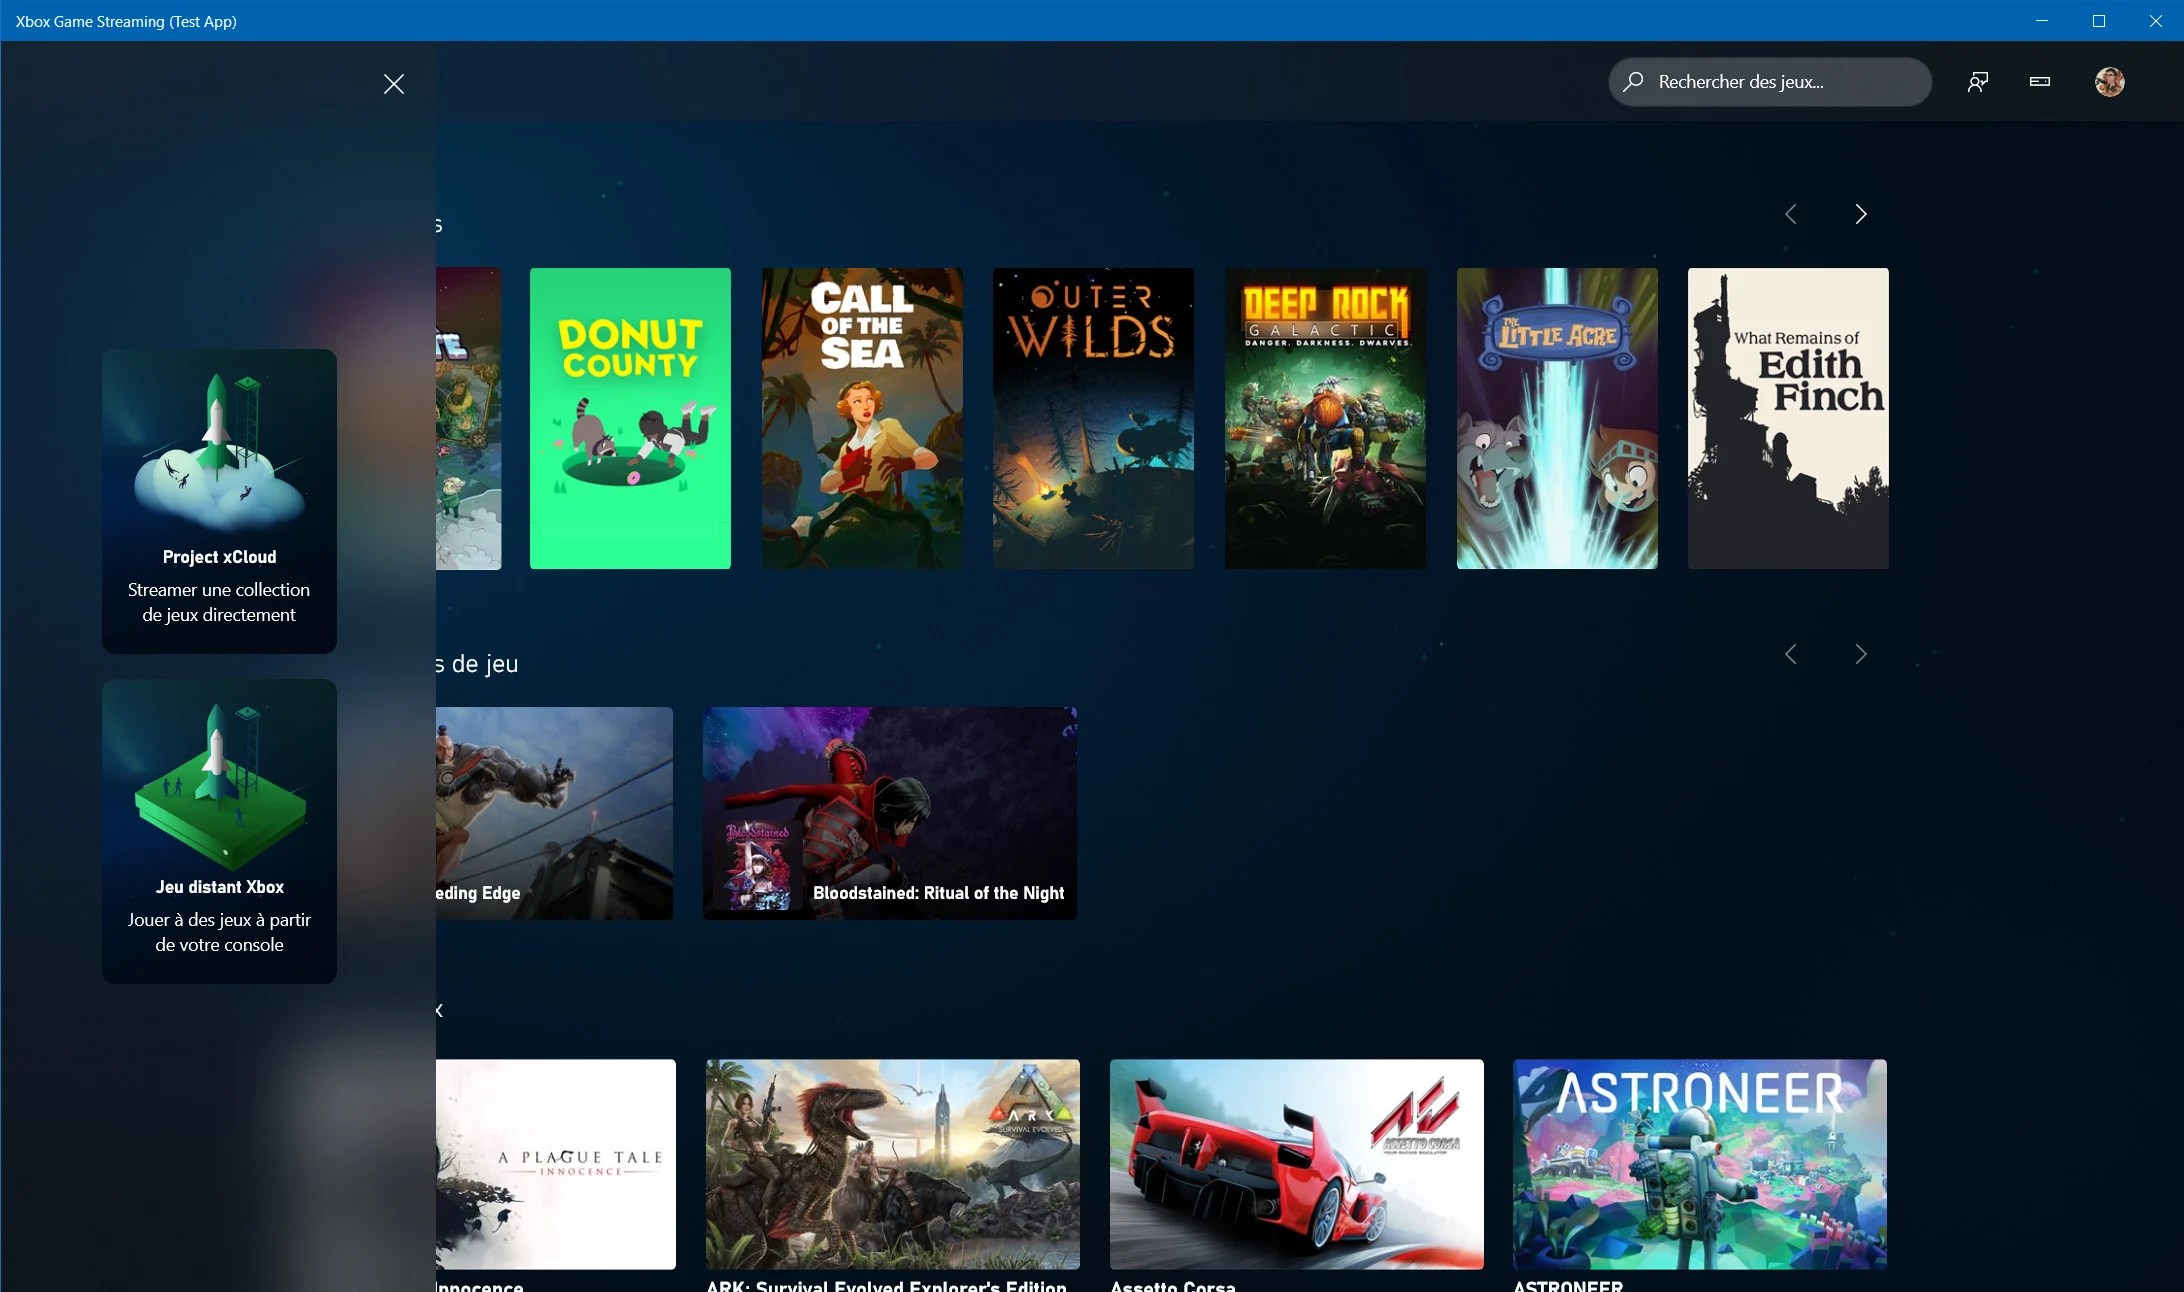Open Outer Wilds game tile
Screen dimensions: 2184x1292
(x=1093, y=418)
